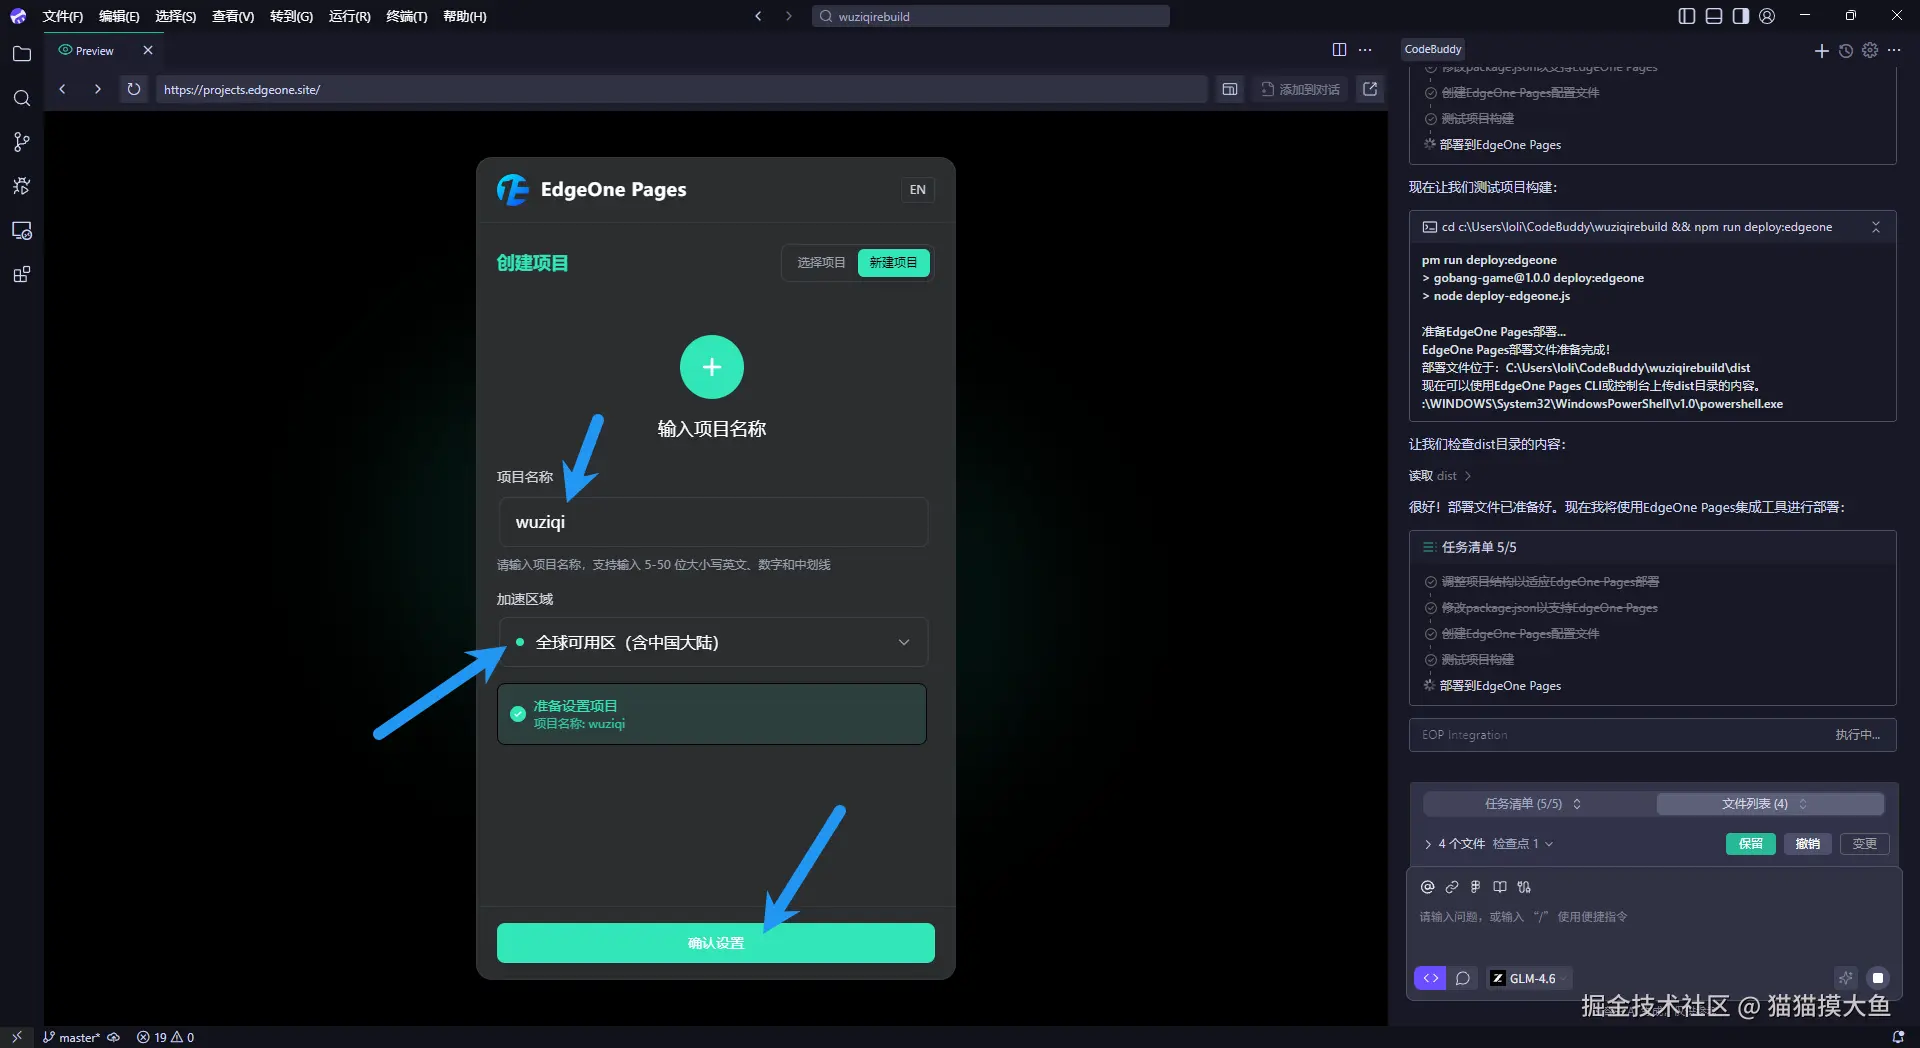Switch to code (craft) mode toggle
The width and height of the screenshot is (1920, 1048).
tap(1430, 978)
